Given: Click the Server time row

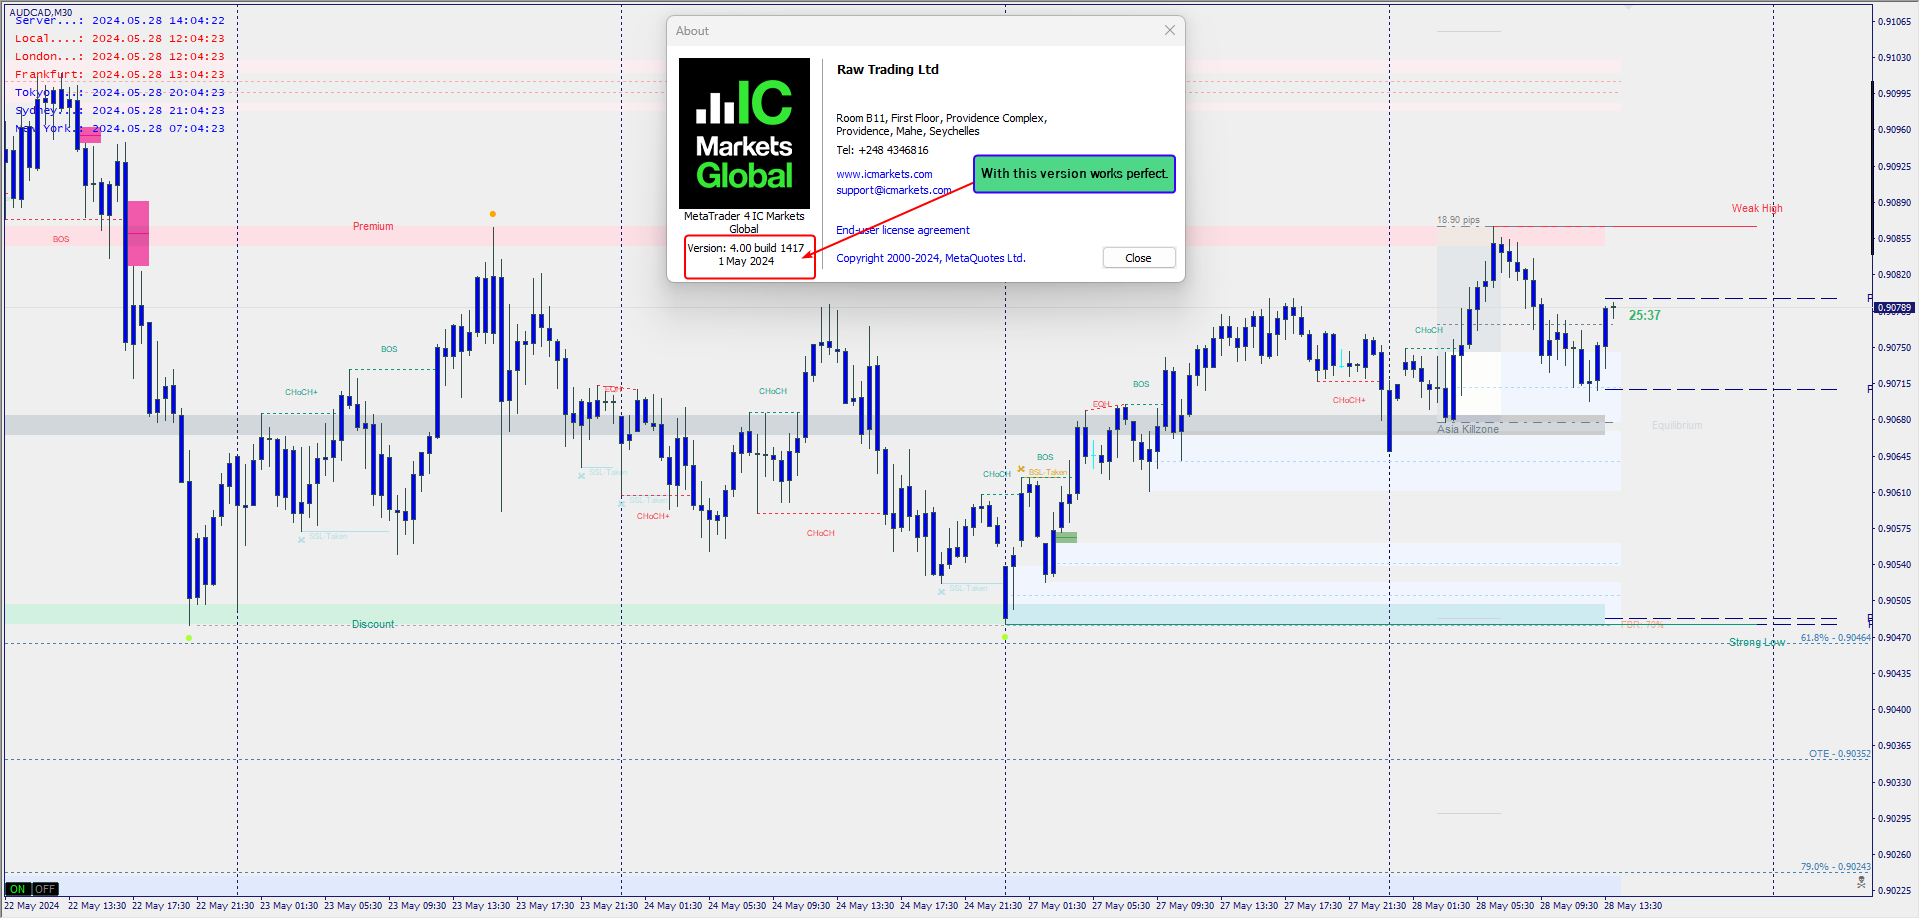Looking at the screenshot, I should pos(120,20).
